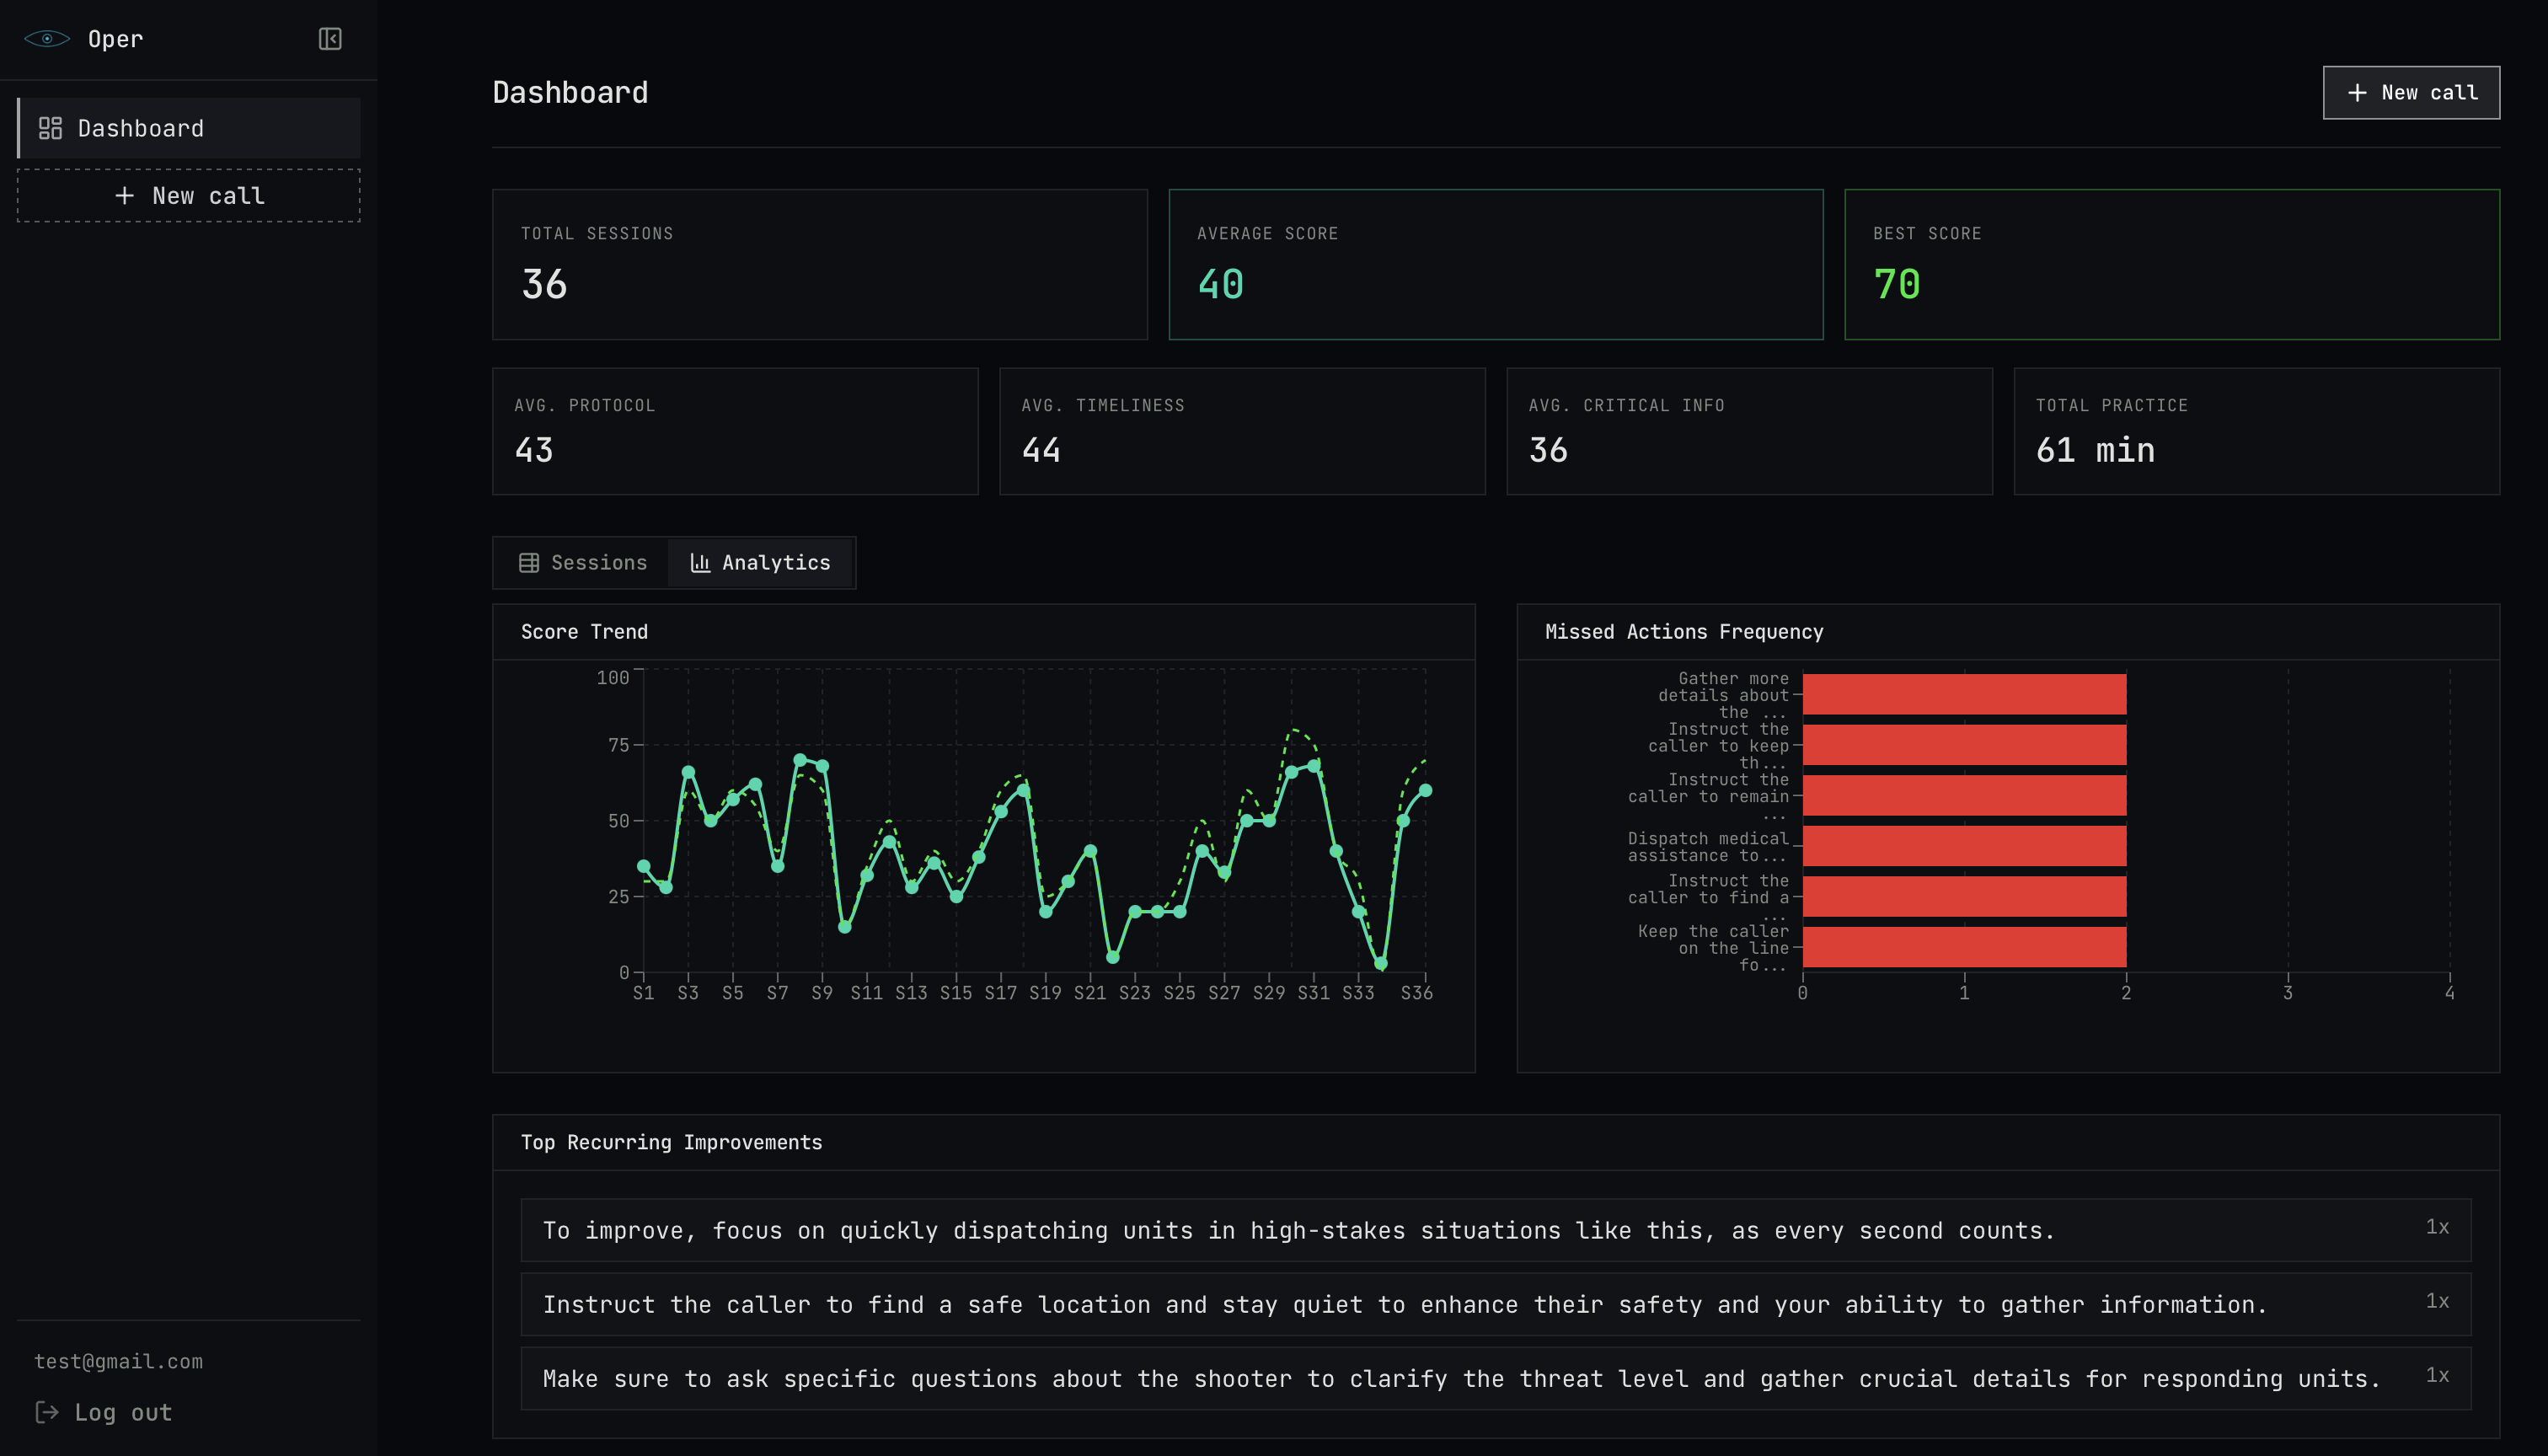Click the log out arrow icon
The image size is (2548, 1456).
pos(47,1412)
